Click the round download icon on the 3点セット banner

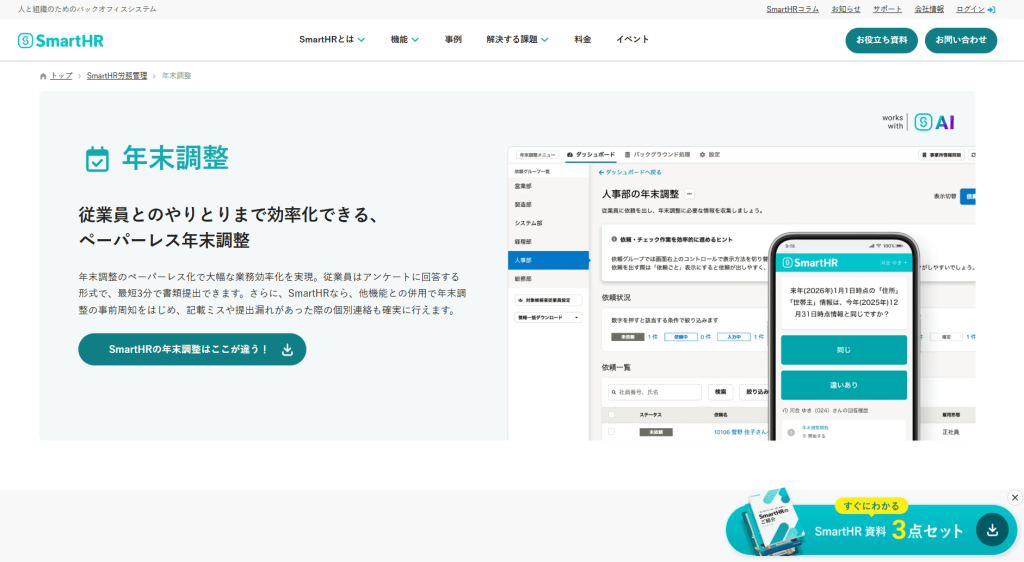pos(992,530)
